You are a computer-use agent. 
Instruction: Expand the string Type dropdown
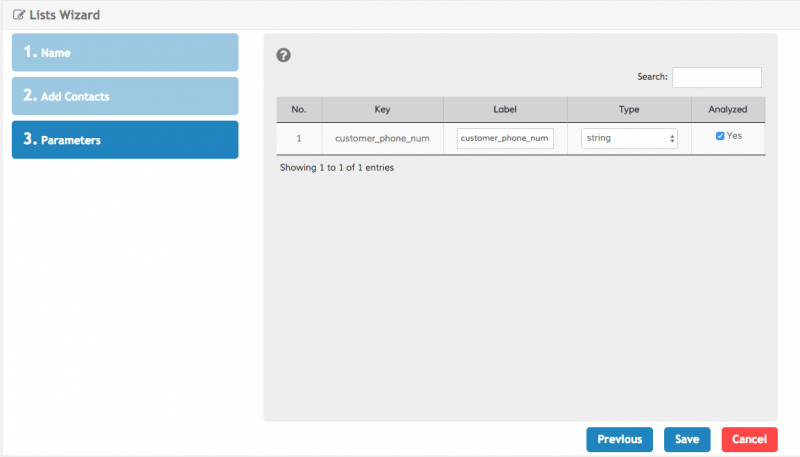(629, 138)
